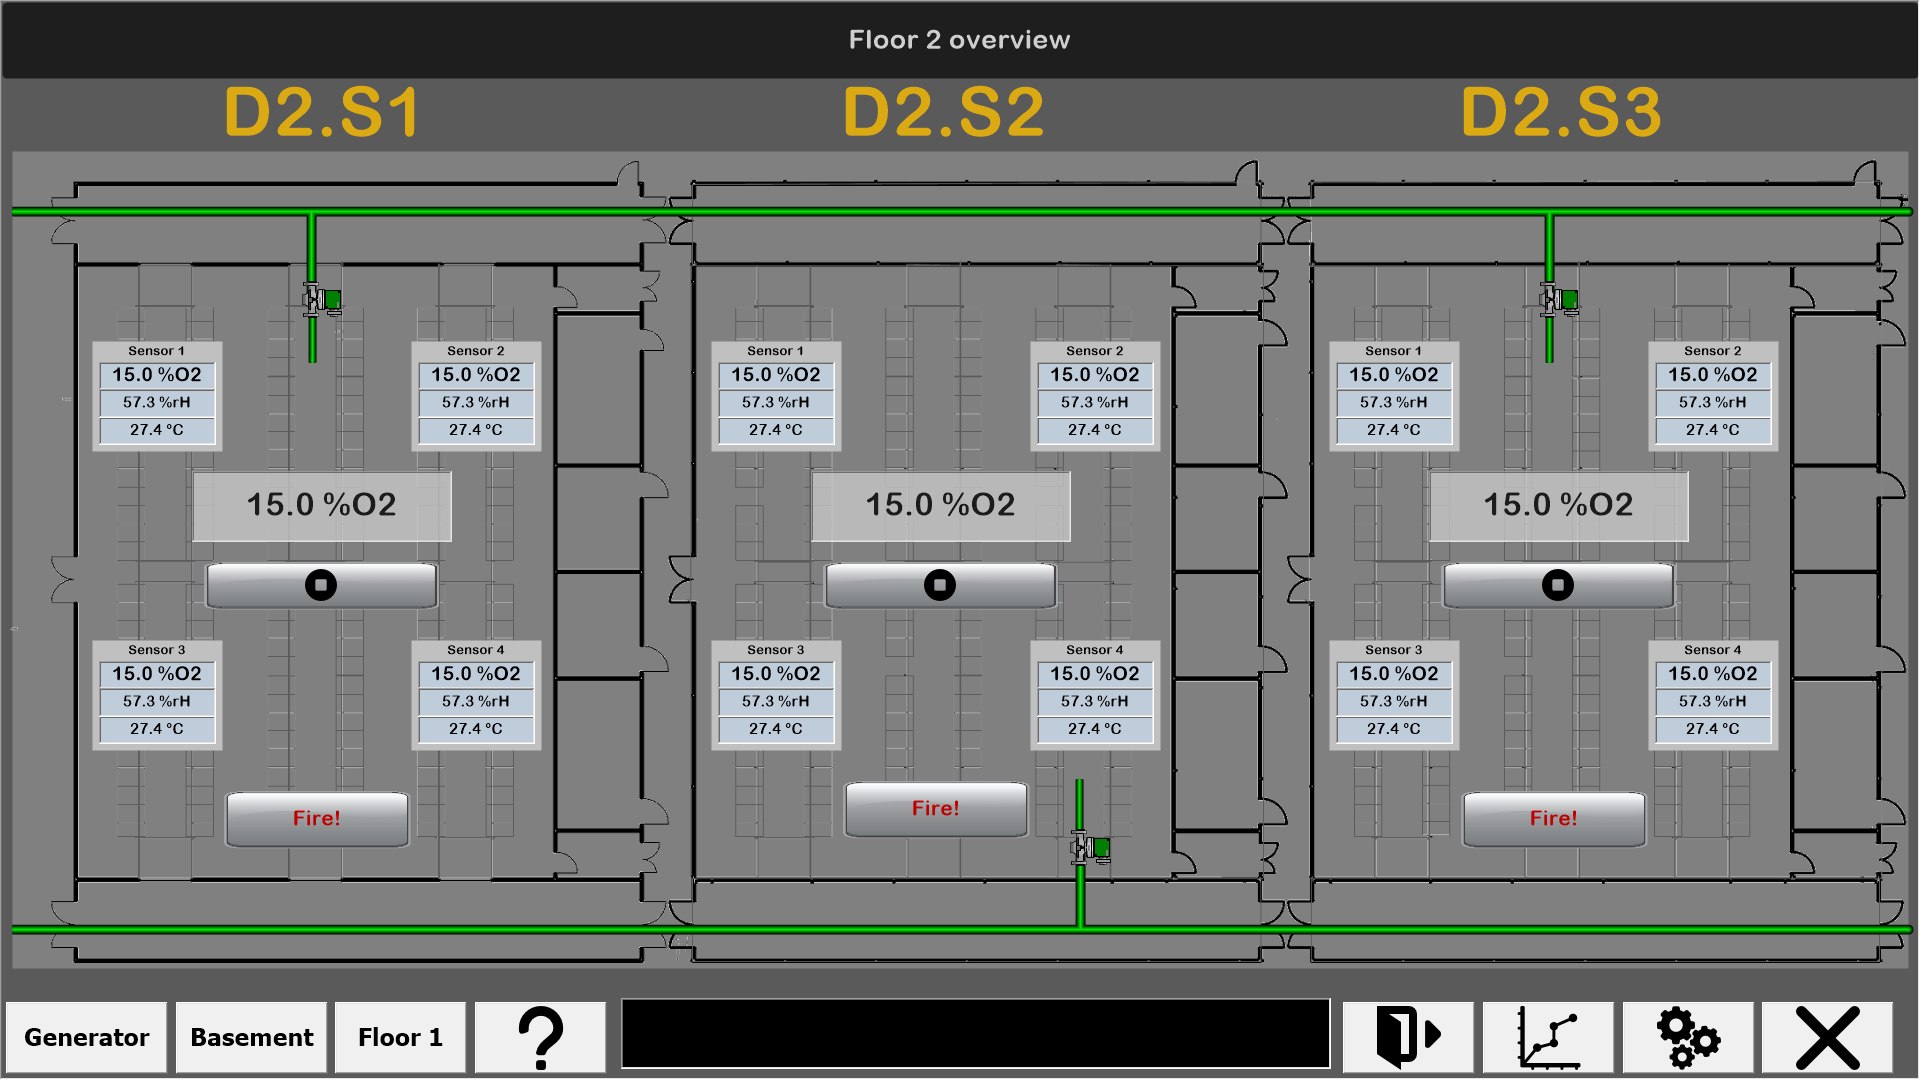Click Sensor 4 O2 value in D2.S3
1920x1080 pixels.
click(x=1713, y=674)
